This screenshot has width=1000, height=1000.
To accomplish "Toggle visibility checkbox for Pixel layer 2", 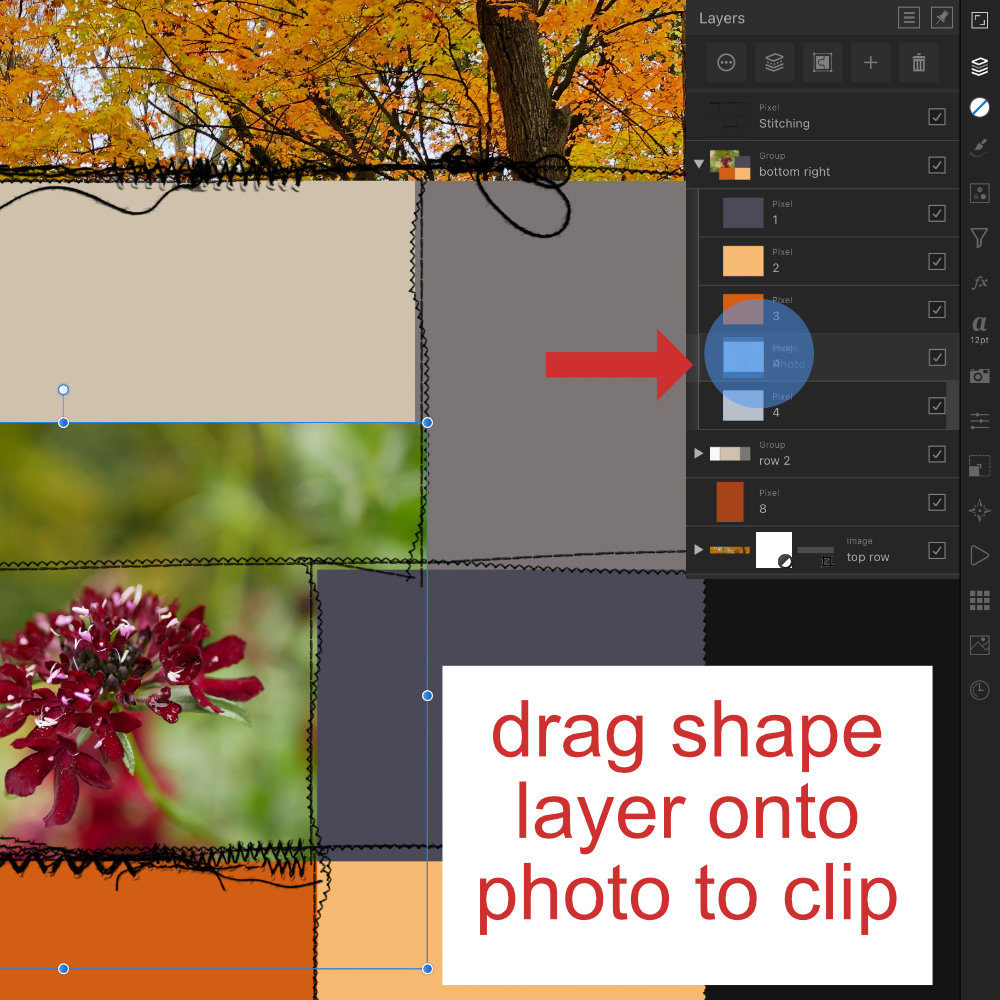I will pyautogui.click(x=937, y=261).
